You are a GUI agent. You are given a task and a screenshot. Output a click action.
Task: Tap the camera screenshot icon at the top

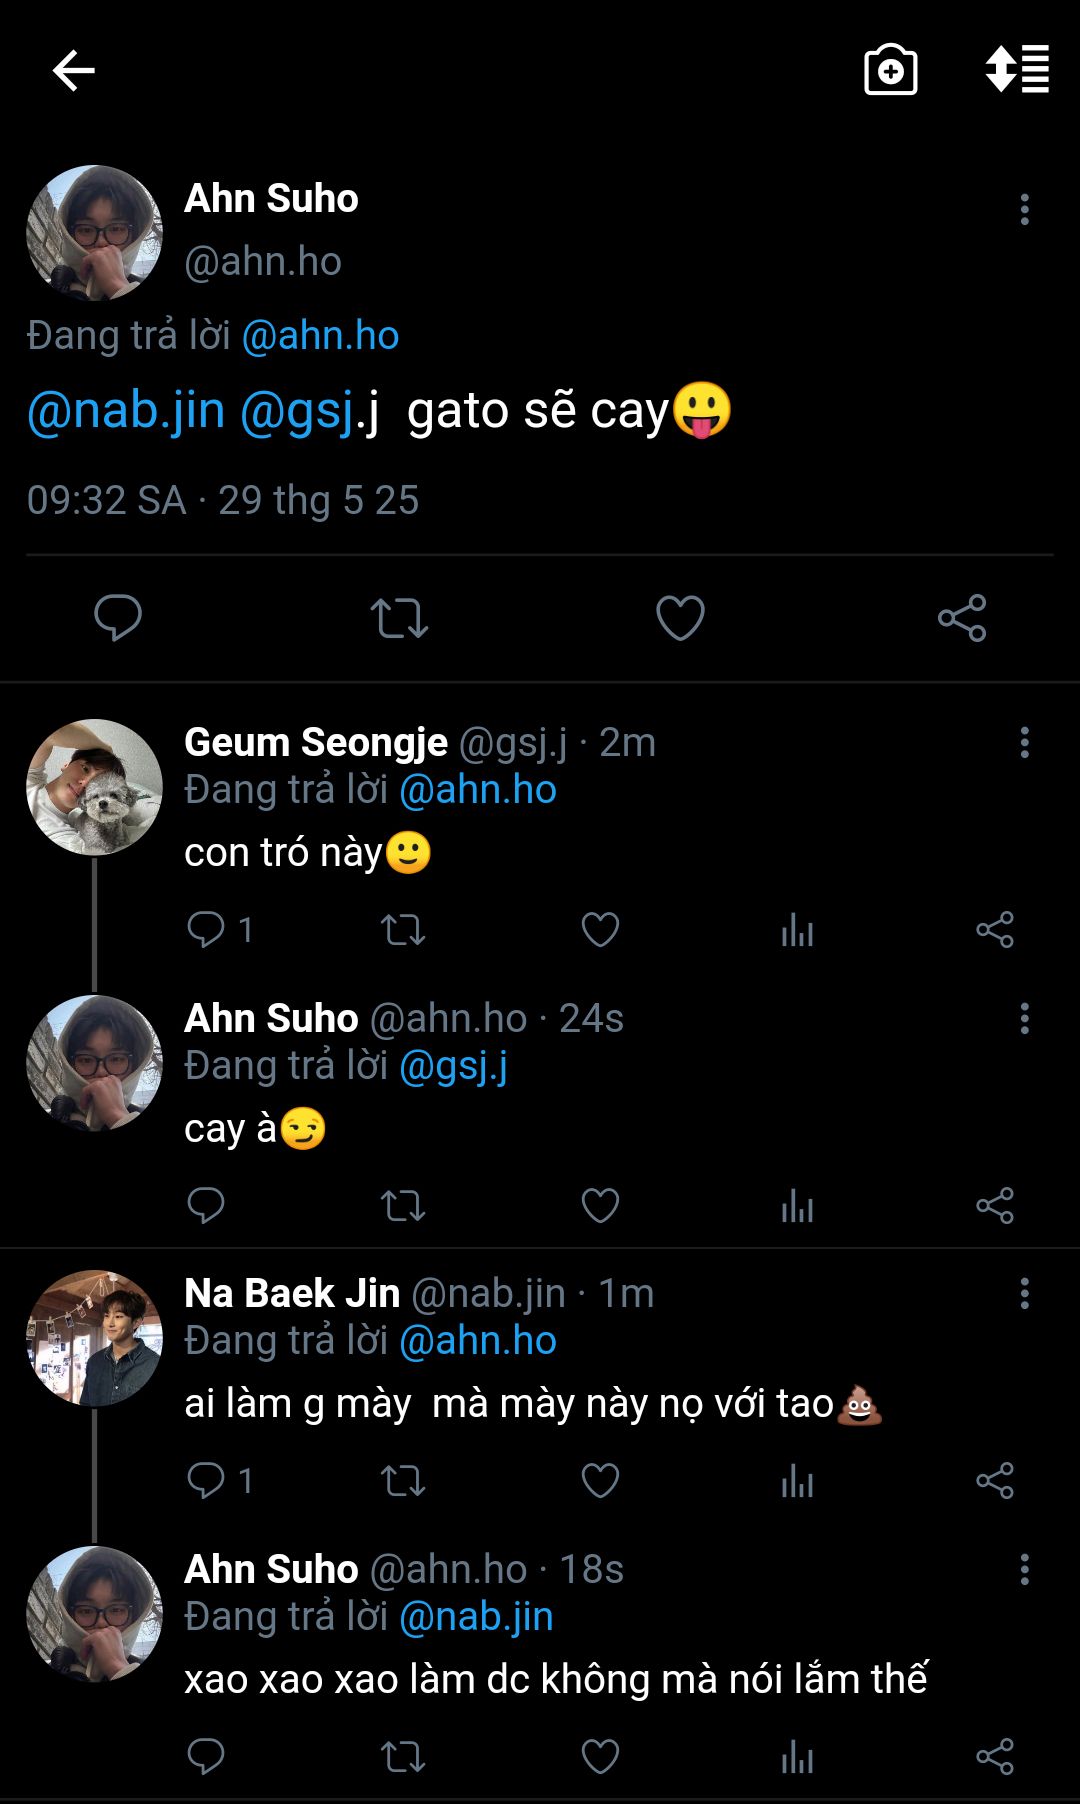890,71
